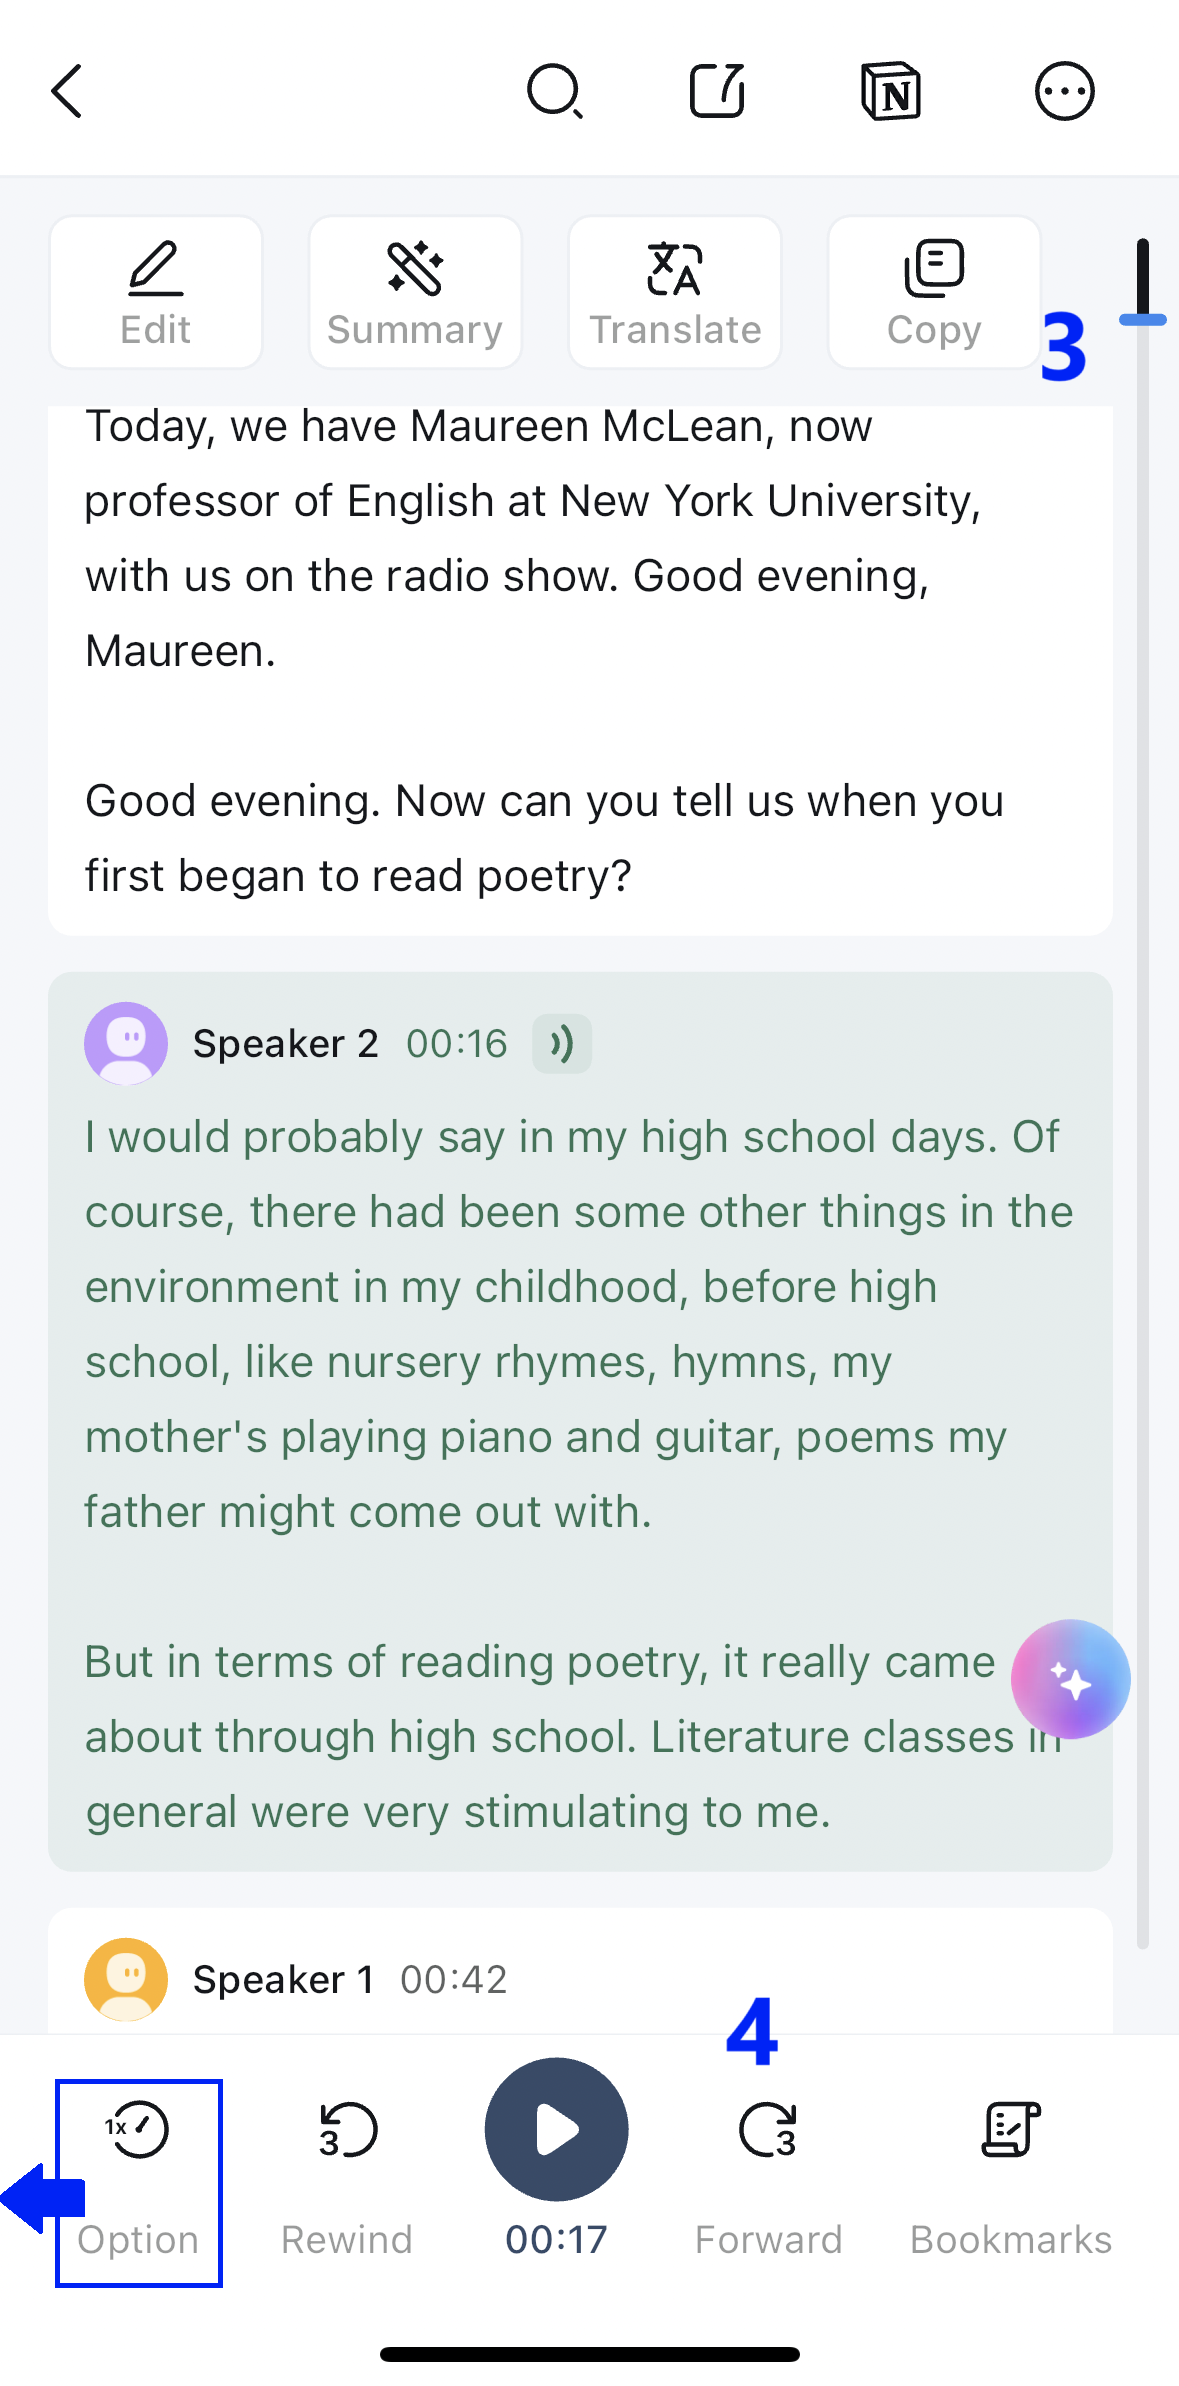This screenshot has height=2386, width=1179.
Task: Open playback speed Option control
Action: [138, 2182]
